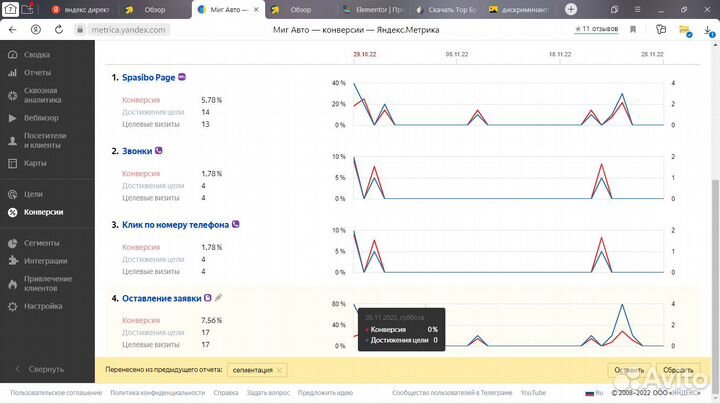Switch to the Скачать Top browser tab
The image size is (720, 404).
point(448,10)
